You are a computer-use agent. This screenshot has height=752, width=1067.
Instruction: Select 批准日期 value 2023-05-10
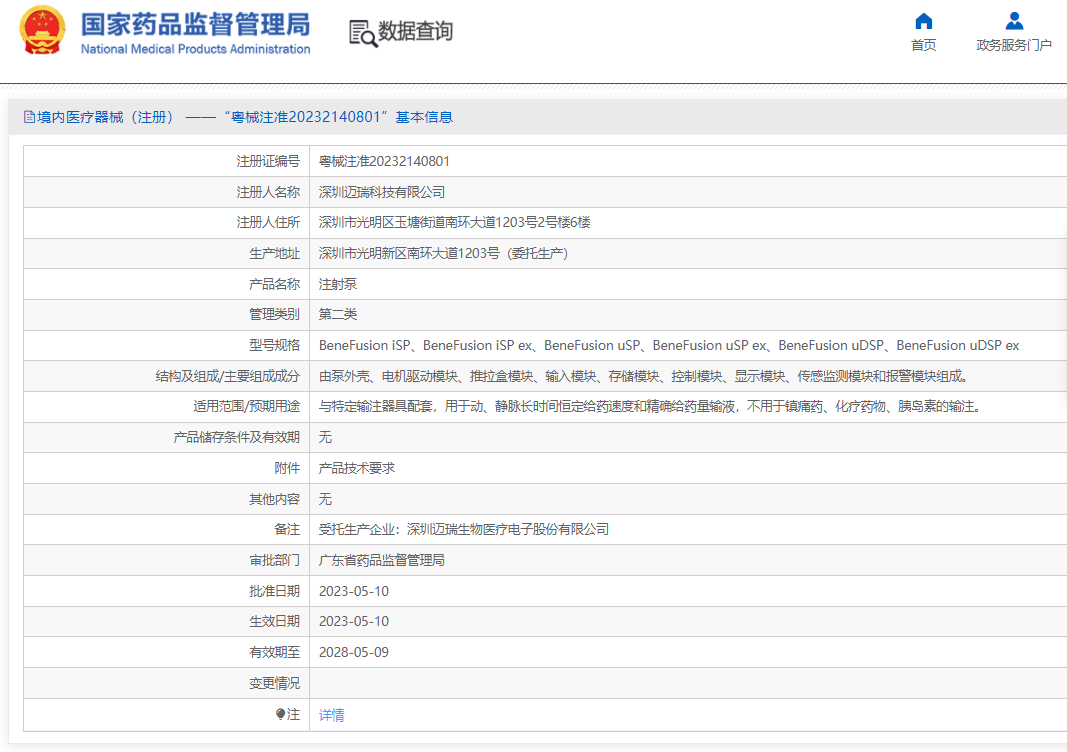(354, 591)
